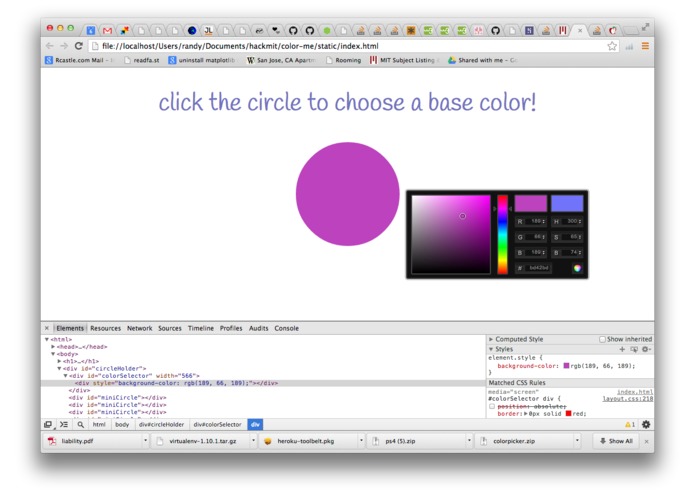Image resolution: width=695 pixels, height=494 pixels.
Task: Open the Audits panel
Action: pyautogui.click(x=258, y=328)
